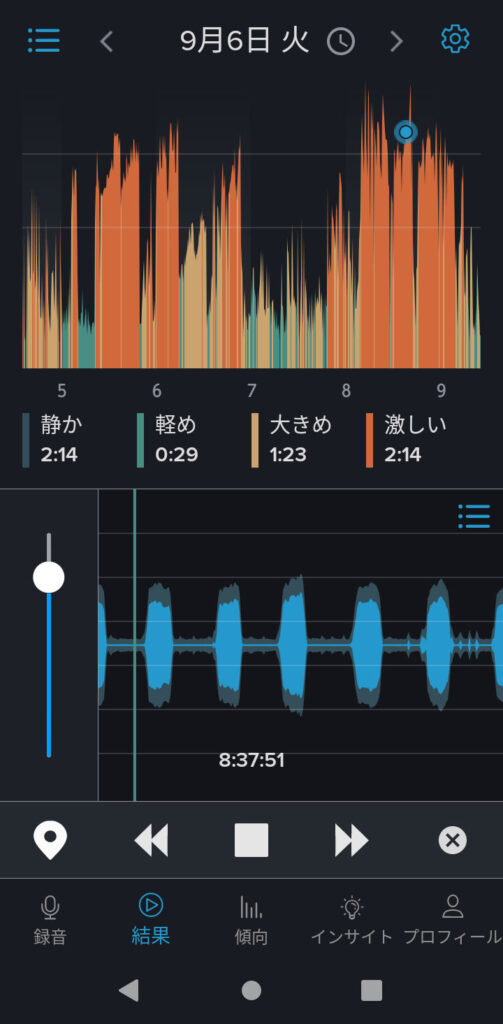Add a pin marker at current position

click(50, 840)
